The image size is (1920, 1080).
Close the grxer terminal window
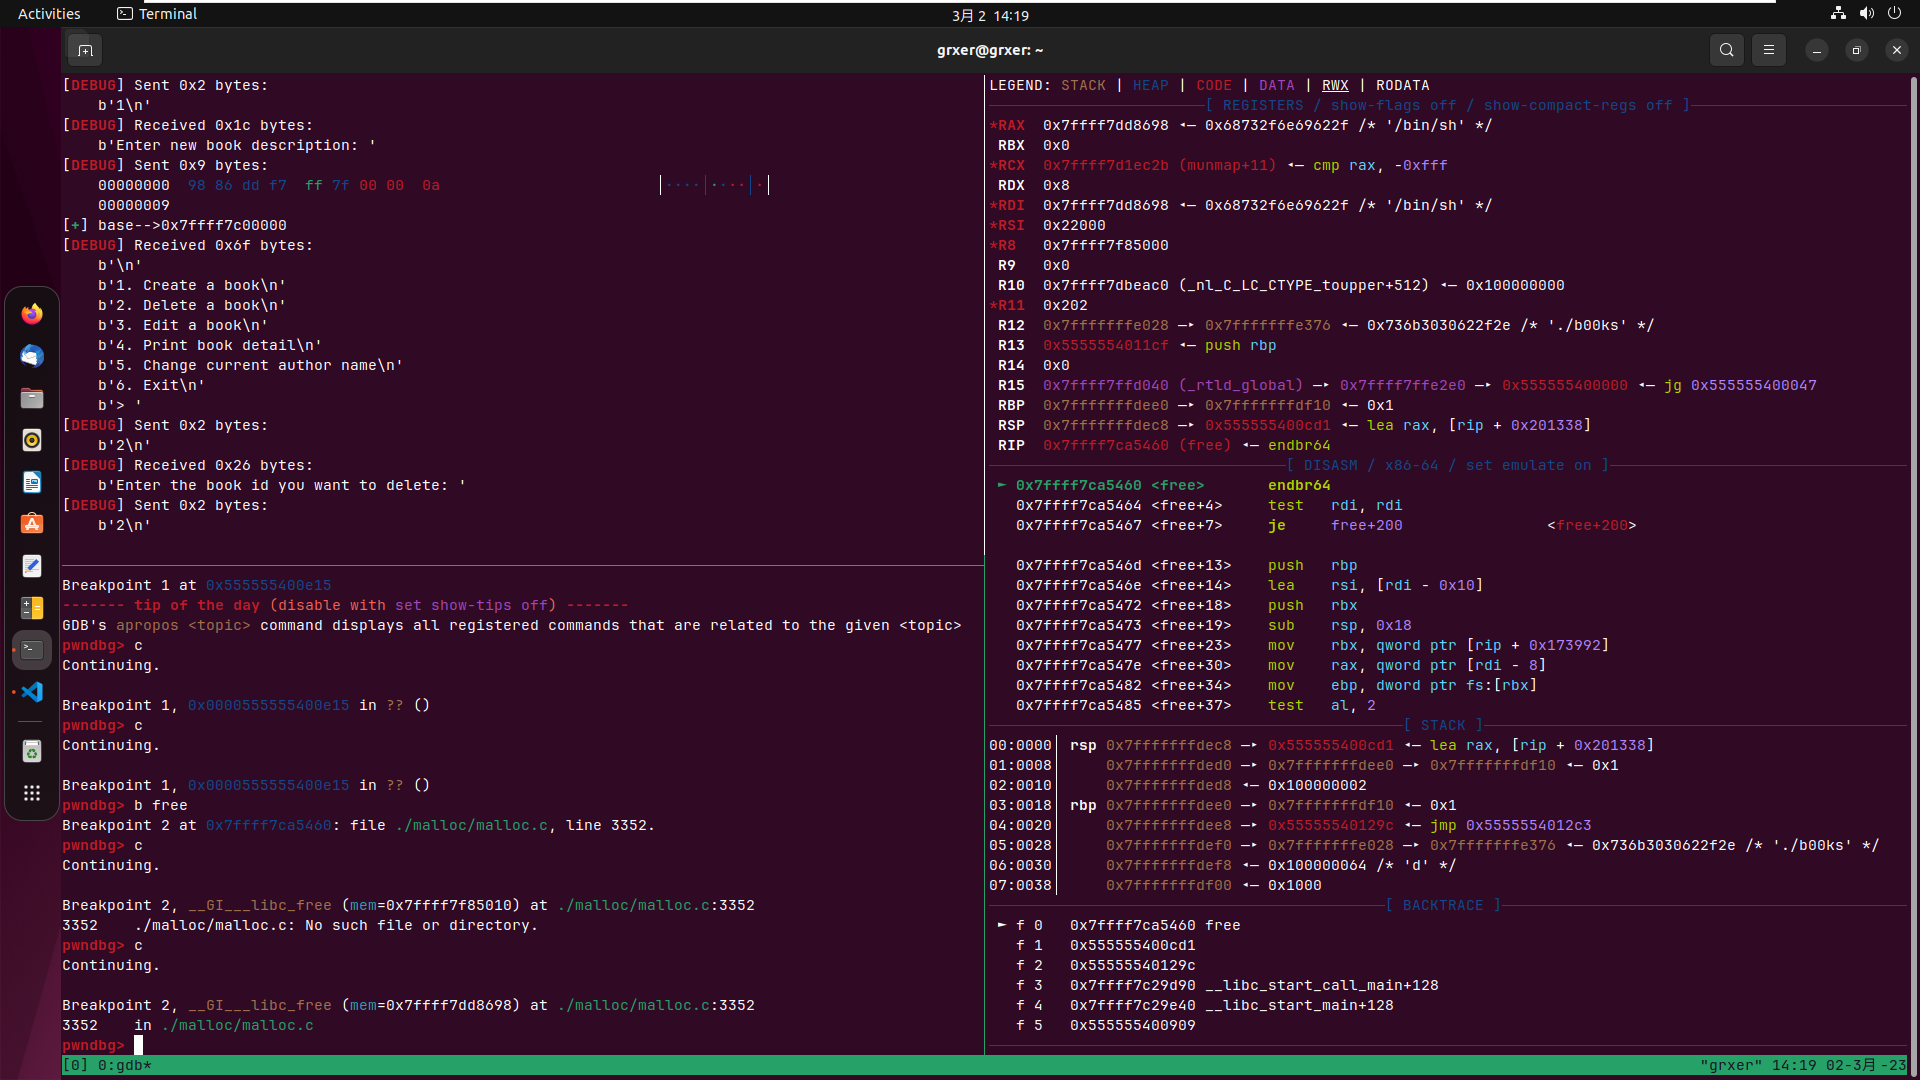click(x=1897, y=50)
